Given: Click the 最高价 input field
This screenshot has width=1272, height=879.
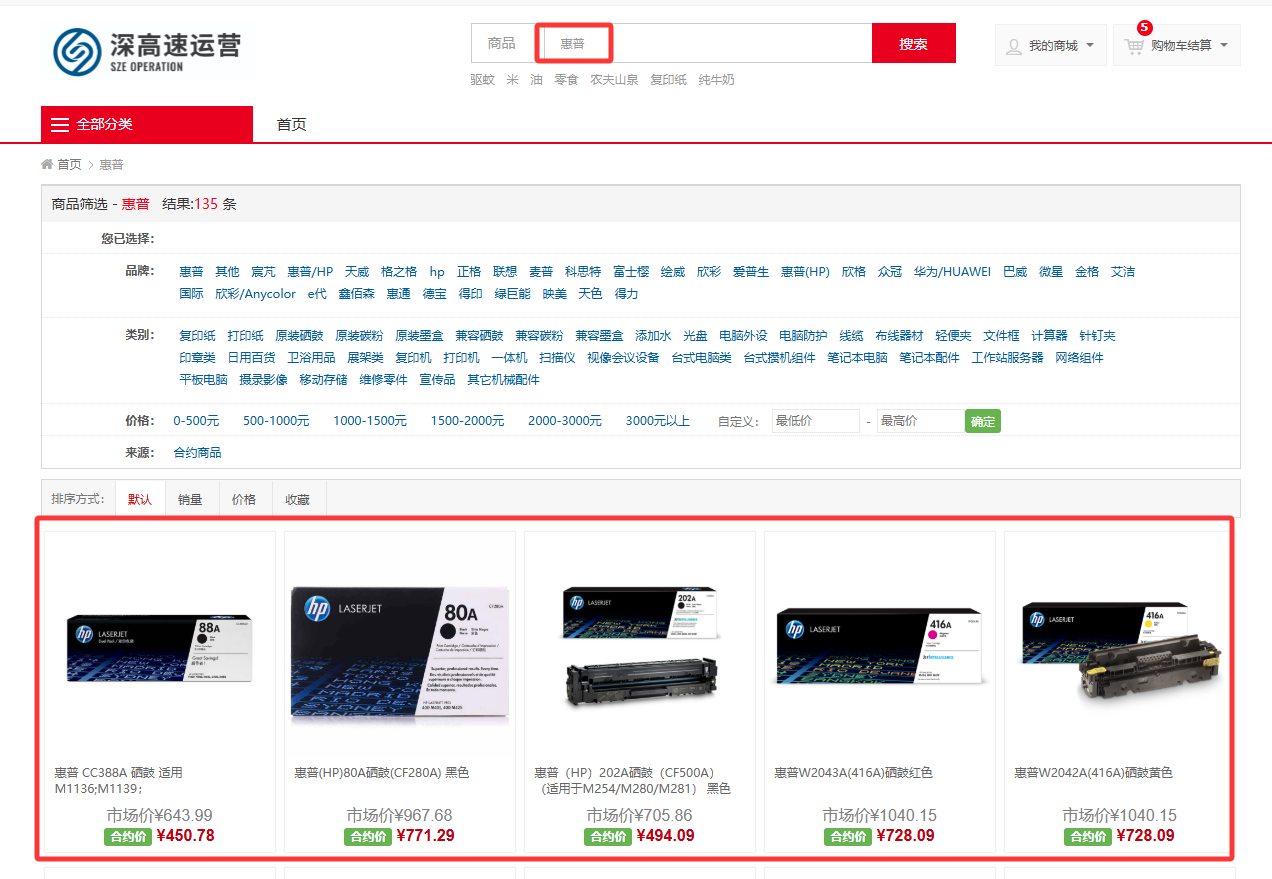Looking at the screenshot, I should click(920, 421).
